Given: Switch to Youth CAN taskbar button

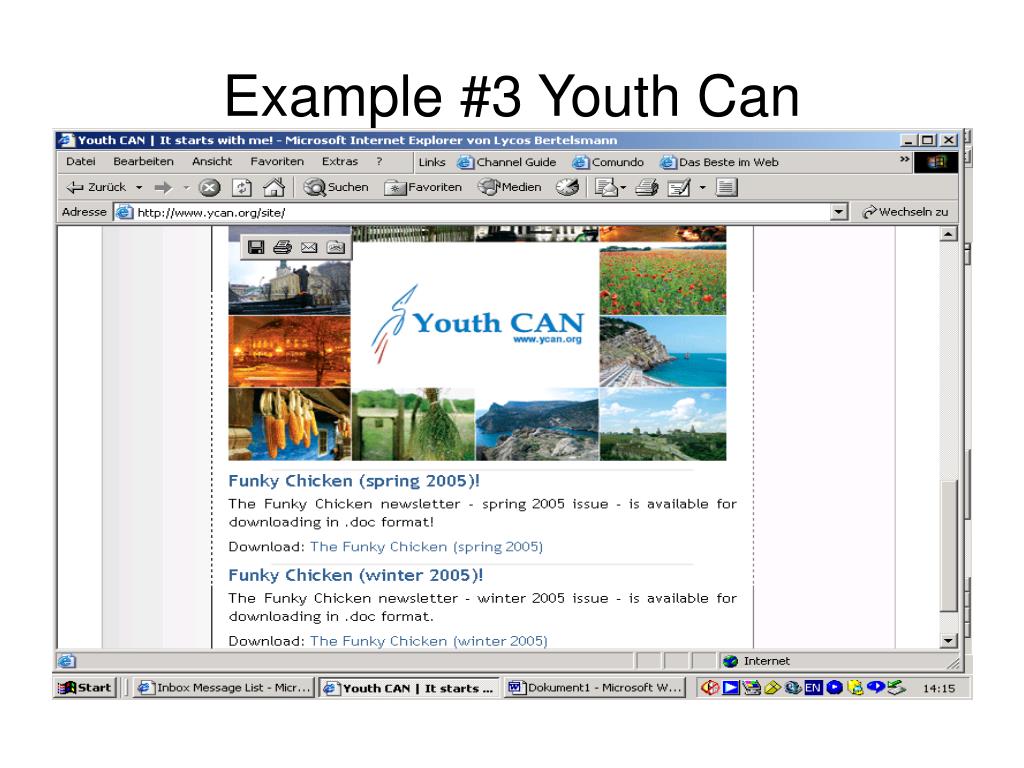Looking at the screenshot, I should 409,688.
